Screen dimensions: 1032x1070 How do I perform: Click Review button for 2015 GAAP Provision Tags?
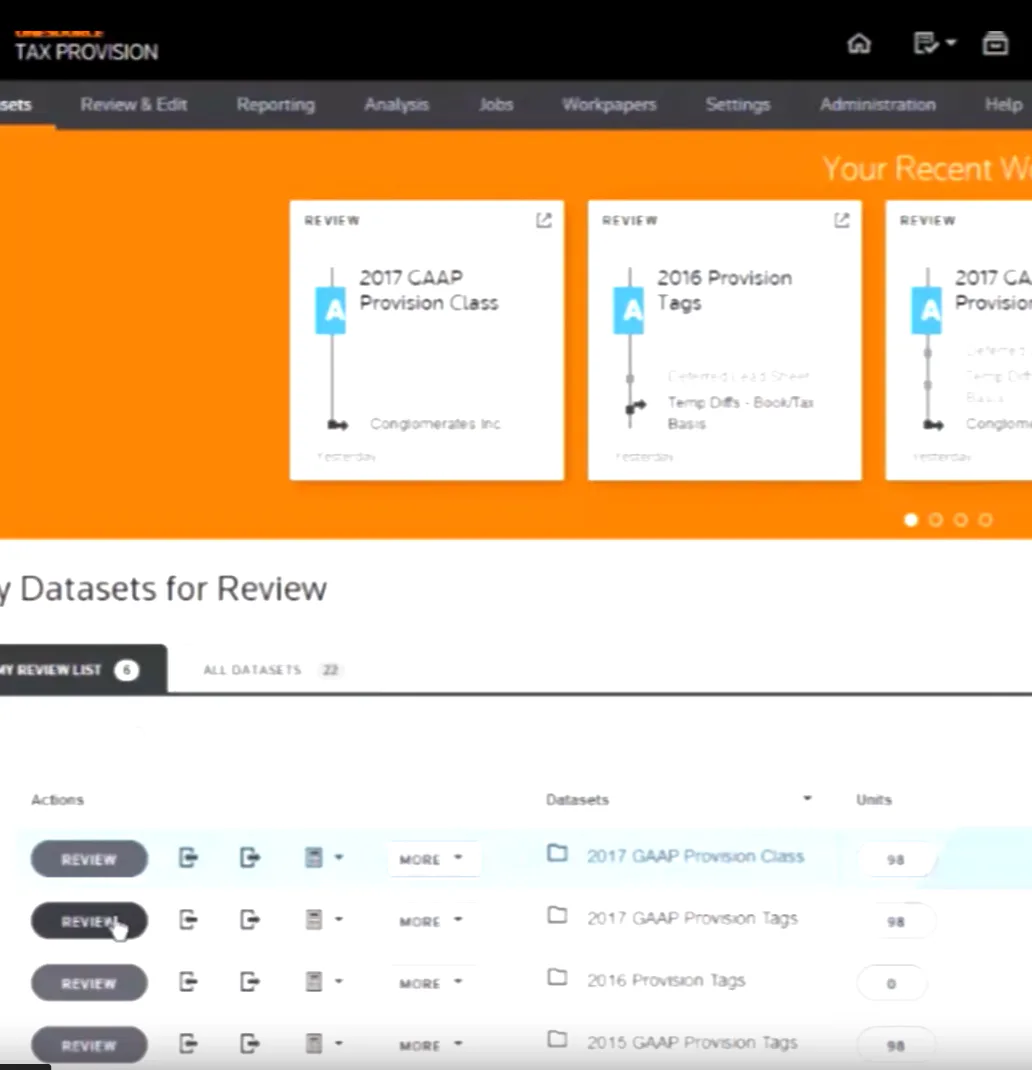[89, 1045]
